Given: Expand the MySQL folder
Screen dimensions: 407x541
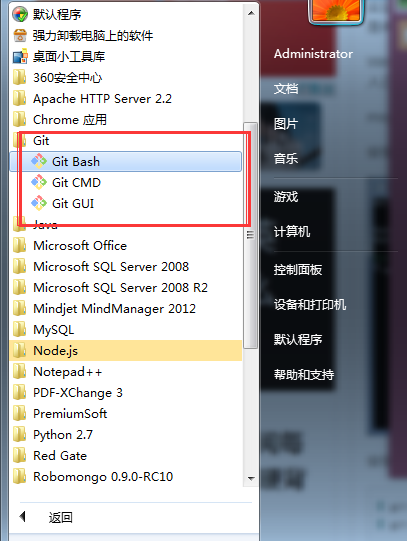Looking at the screenshot, I should coord(126,330).
